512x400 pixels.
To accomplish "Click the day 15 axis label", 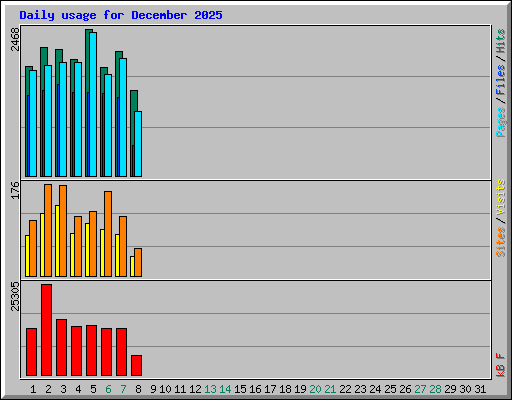I will pos(240,389).
